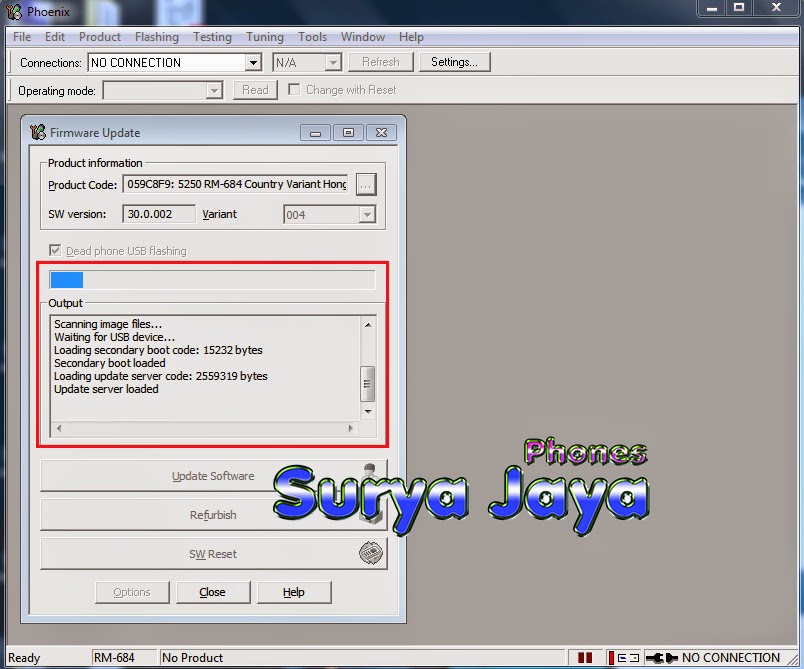Toggle Change with Reset checkbox
Viewport: 804px width, 669px height.
click(x=294, y=90)
